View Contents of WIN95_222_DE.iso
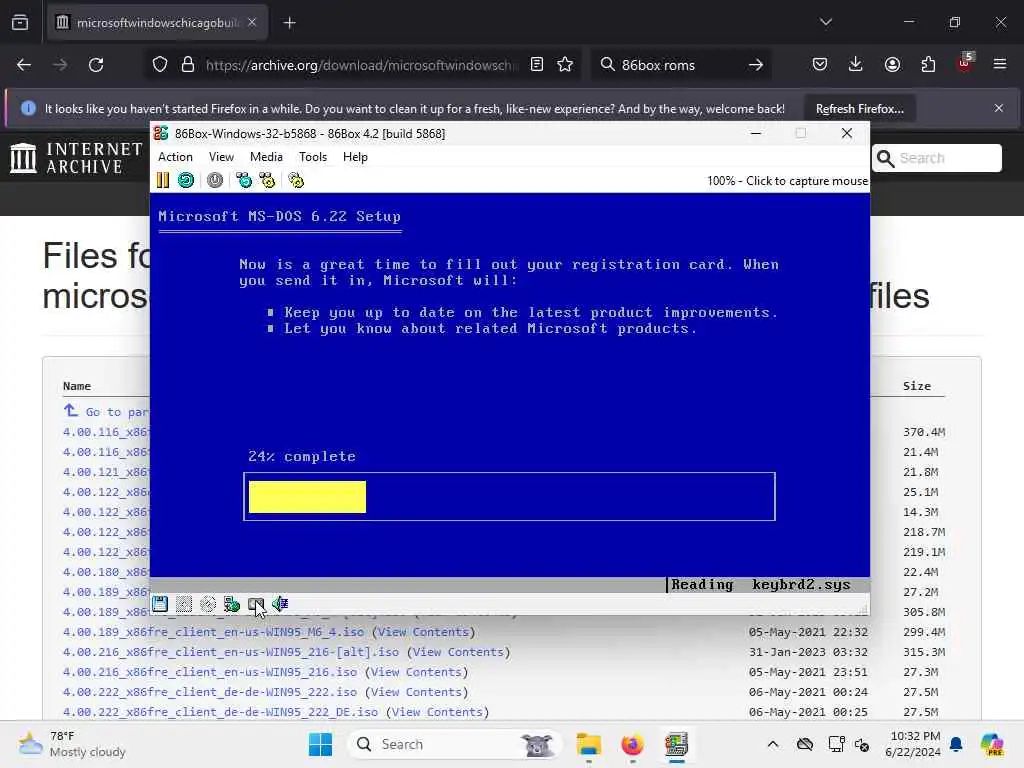This screenshot has height=768, width=1024. pyautogui.click(x=437, y=712)
